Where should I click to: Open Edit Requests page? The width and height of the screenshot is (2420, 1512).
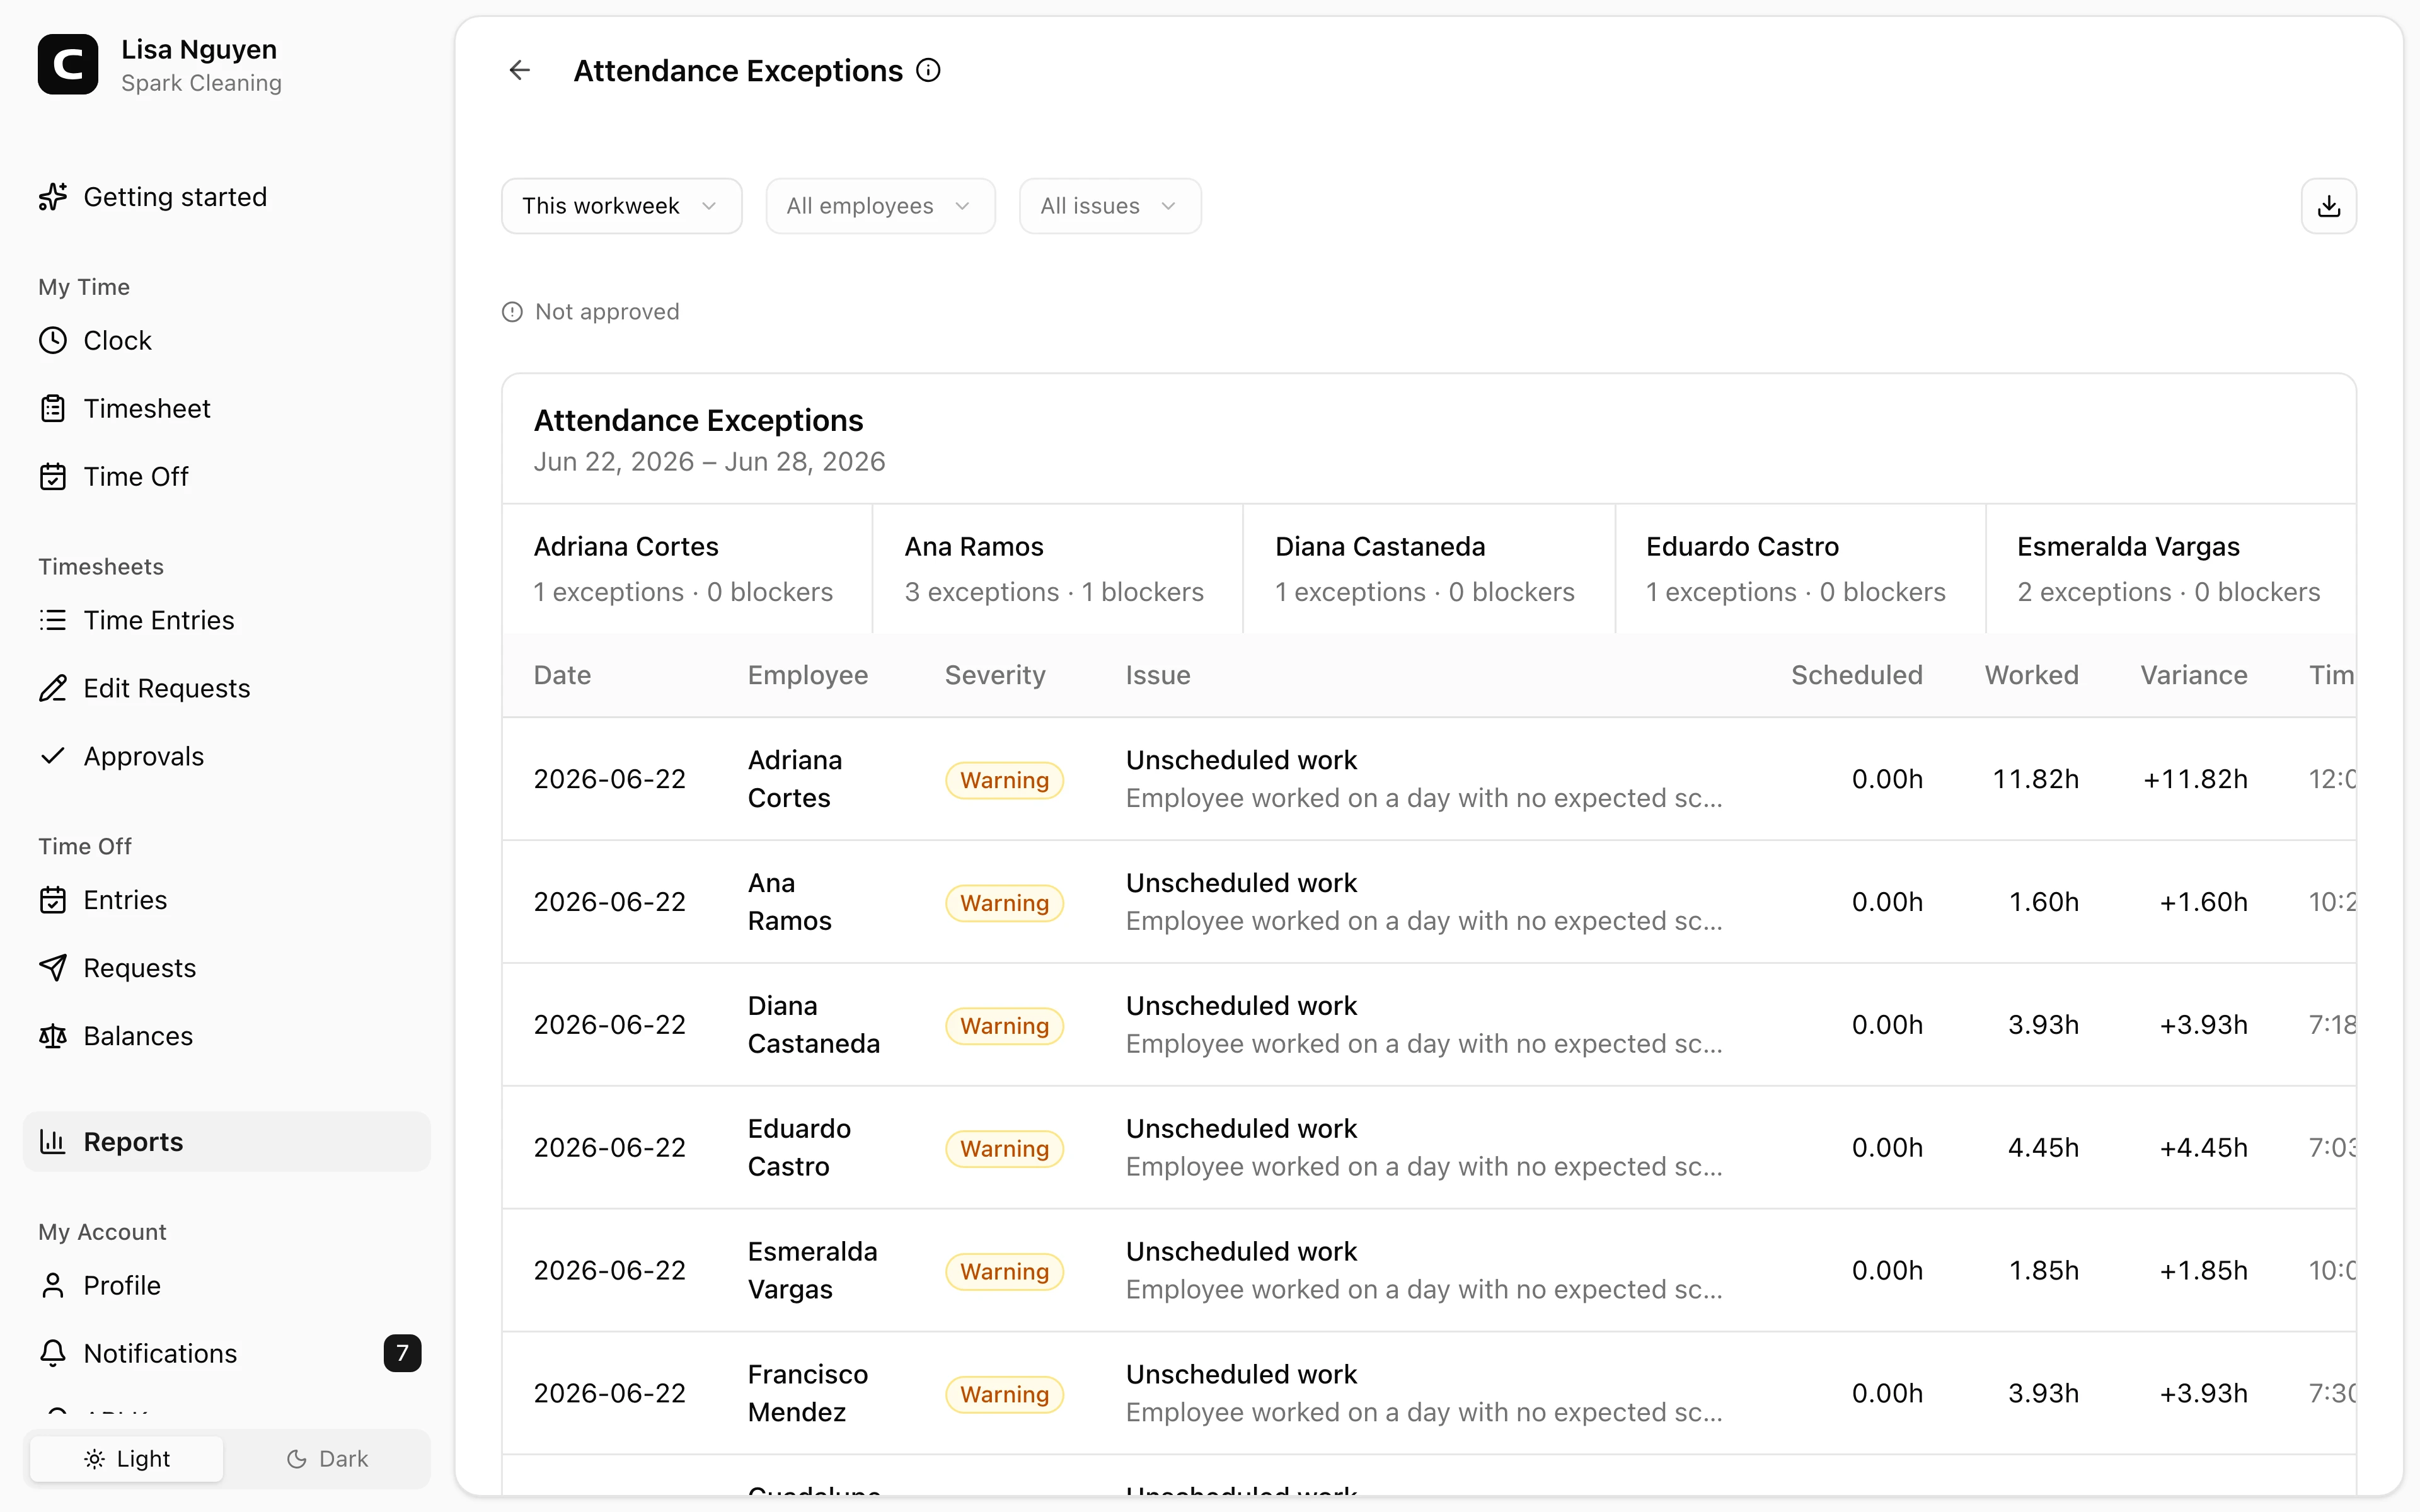(x=227, y=689)
